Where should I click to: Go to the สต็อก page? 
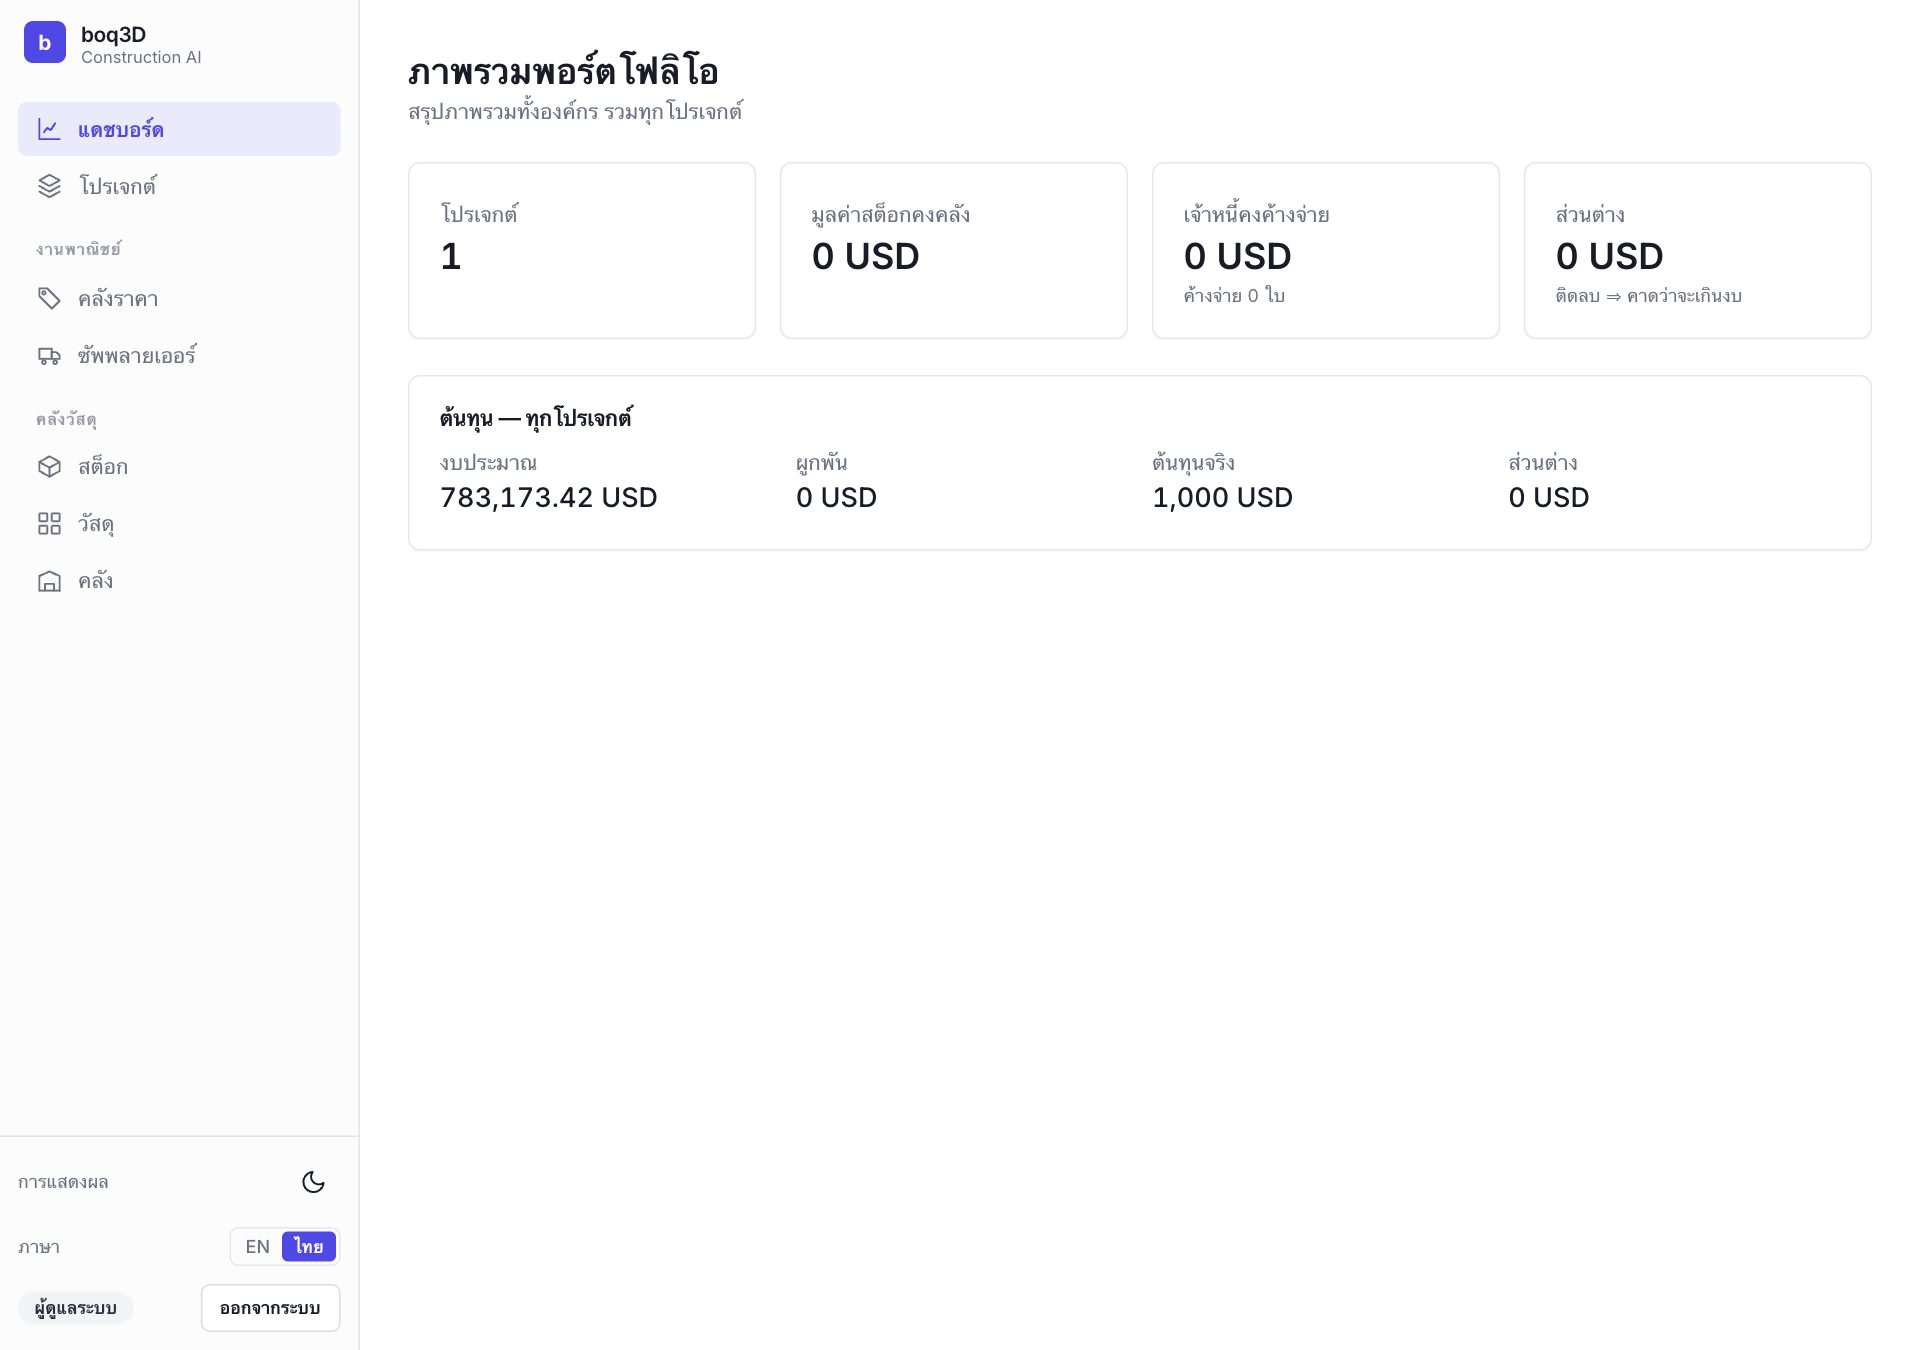point(179,467)
